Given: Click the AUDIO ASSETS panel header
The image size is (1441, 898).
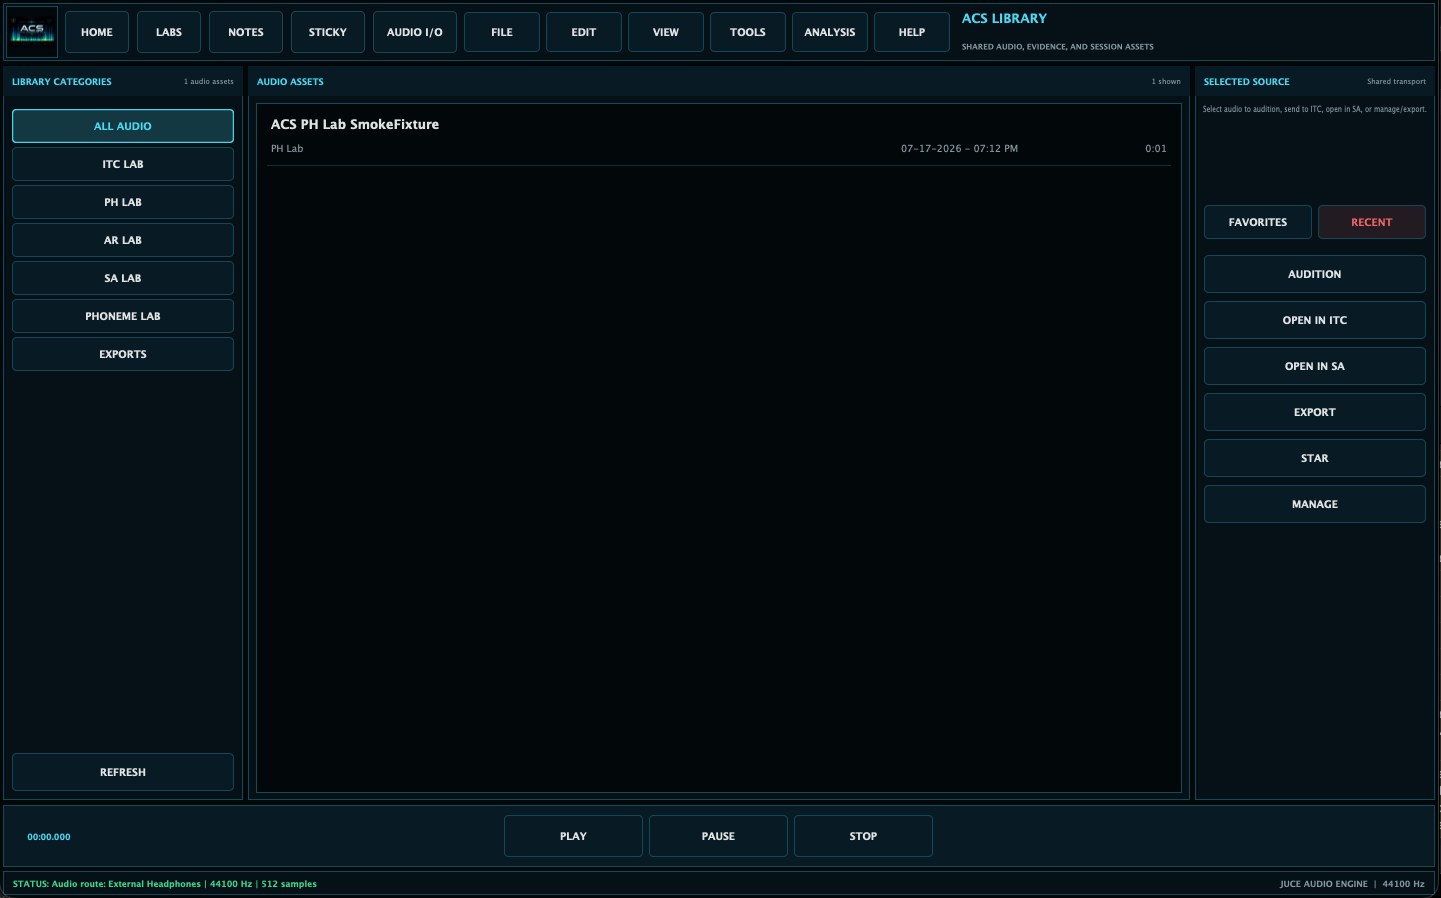Looking at the screenshot, I should pyautogui.click(x=290, y=82).
